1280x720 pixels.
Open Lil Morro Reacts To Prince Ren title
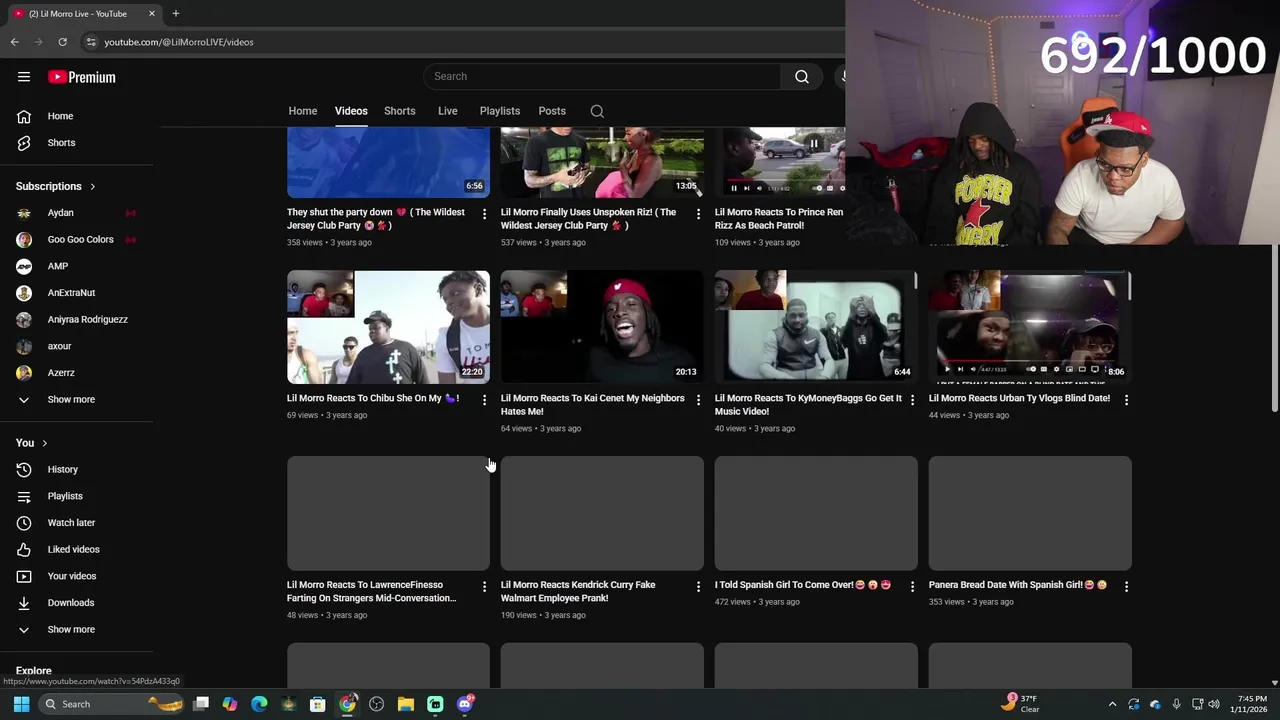pos(779,219)
